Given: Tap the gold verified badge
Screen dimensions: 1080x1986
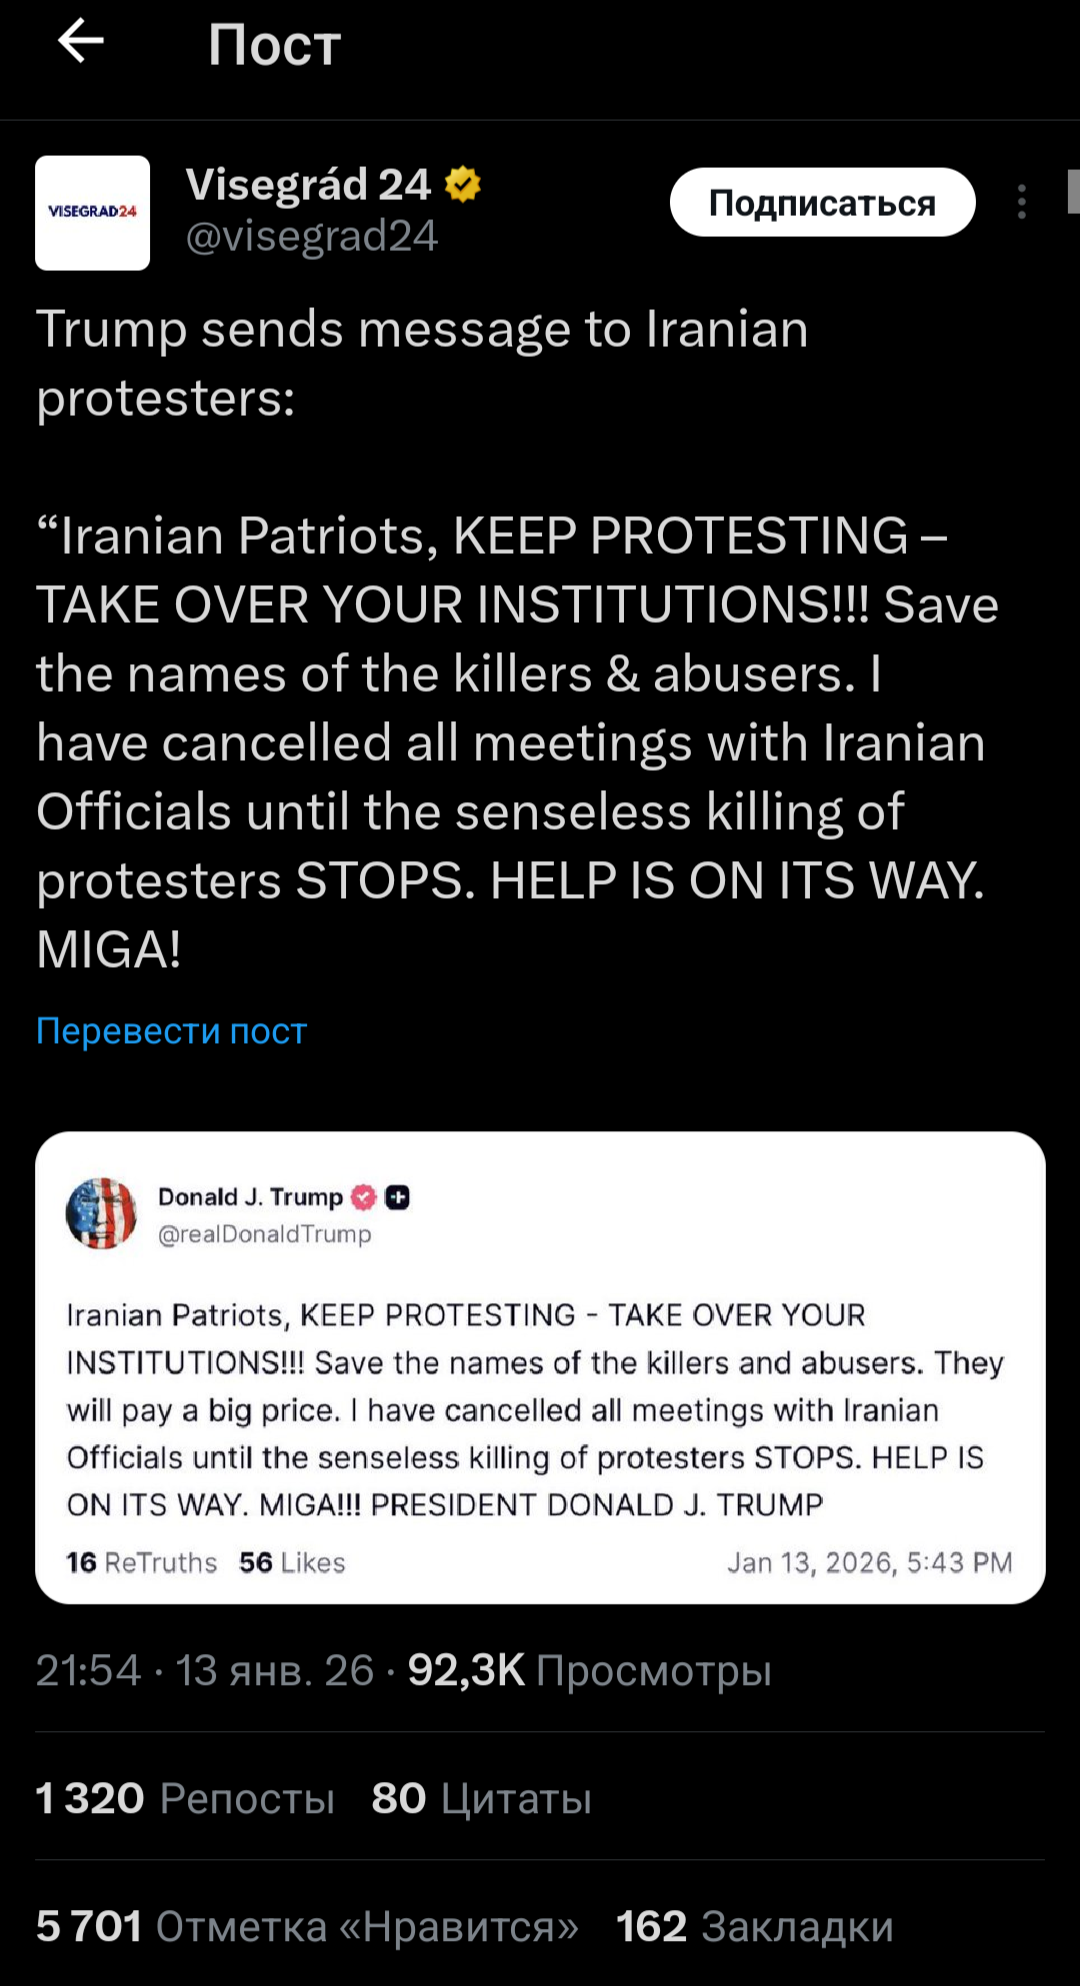Looking at the screenshot, I should [462, 185].
